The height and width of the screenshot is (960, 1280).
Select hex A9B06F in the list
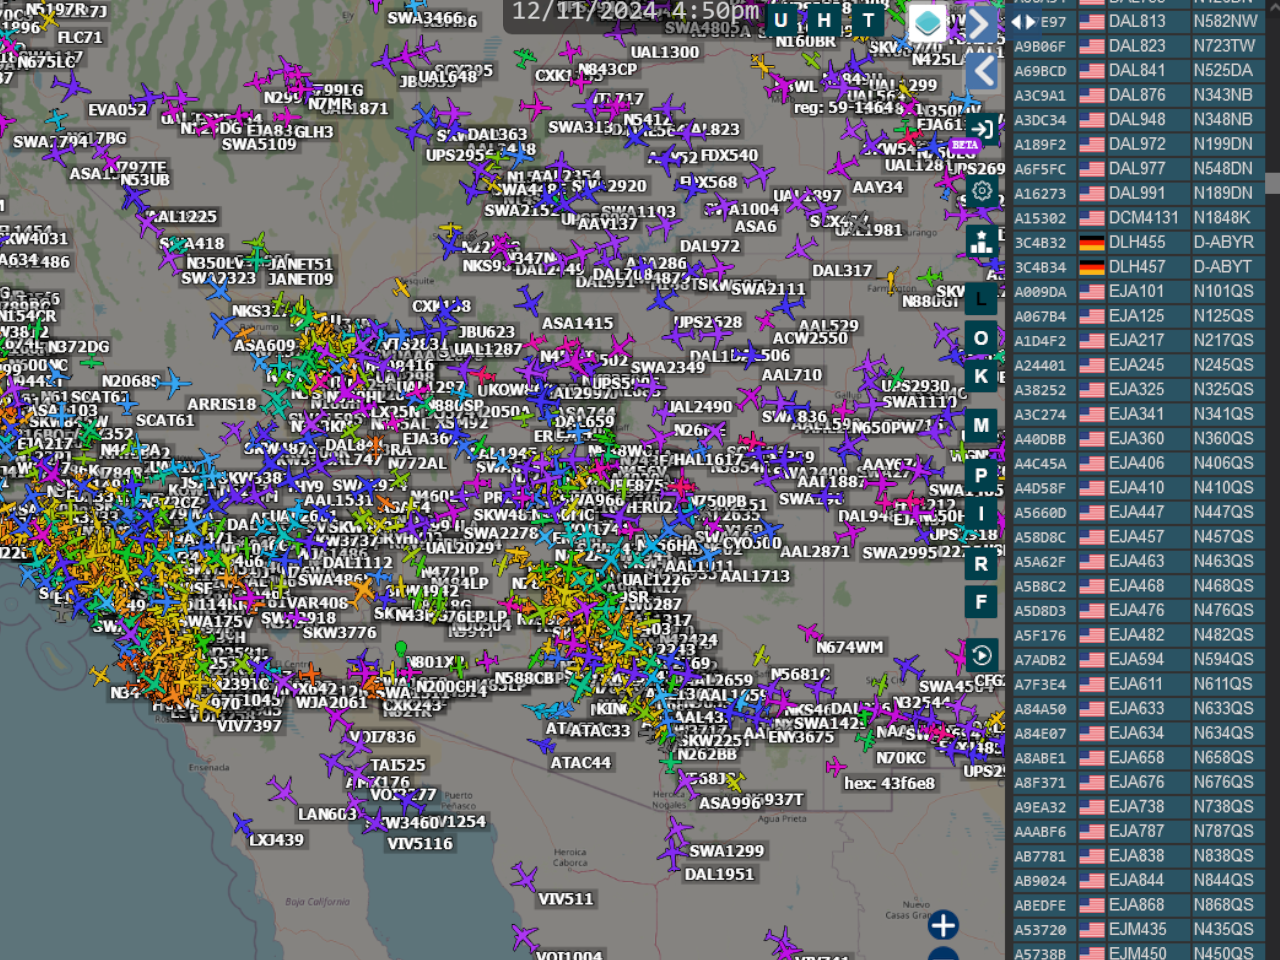click(1040, 46)
